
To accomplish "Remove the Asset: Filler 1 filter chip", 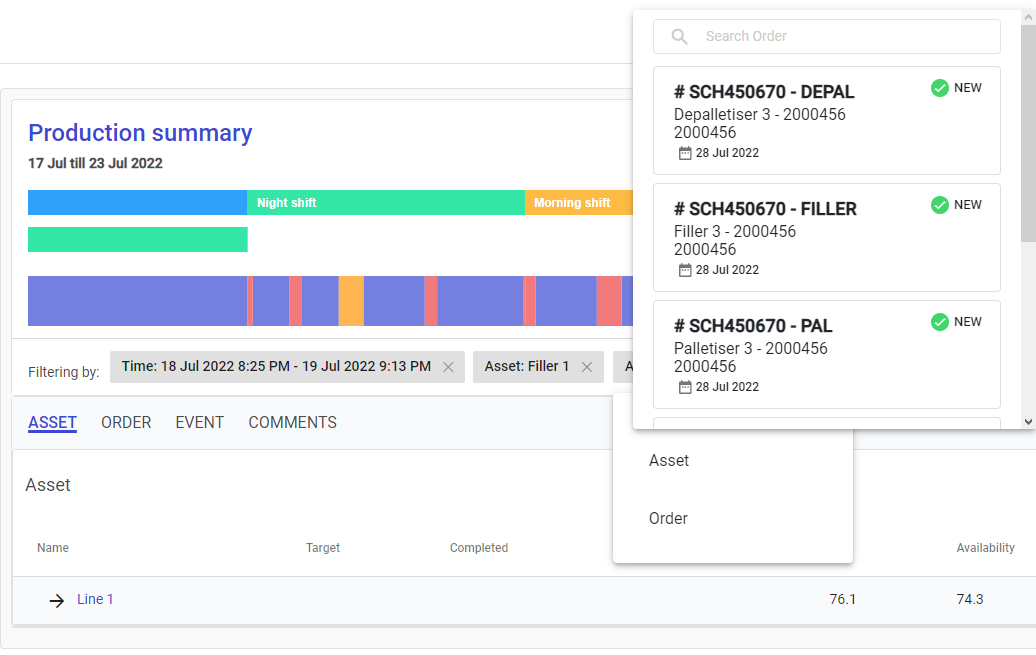I will click(x=587, y=367).
